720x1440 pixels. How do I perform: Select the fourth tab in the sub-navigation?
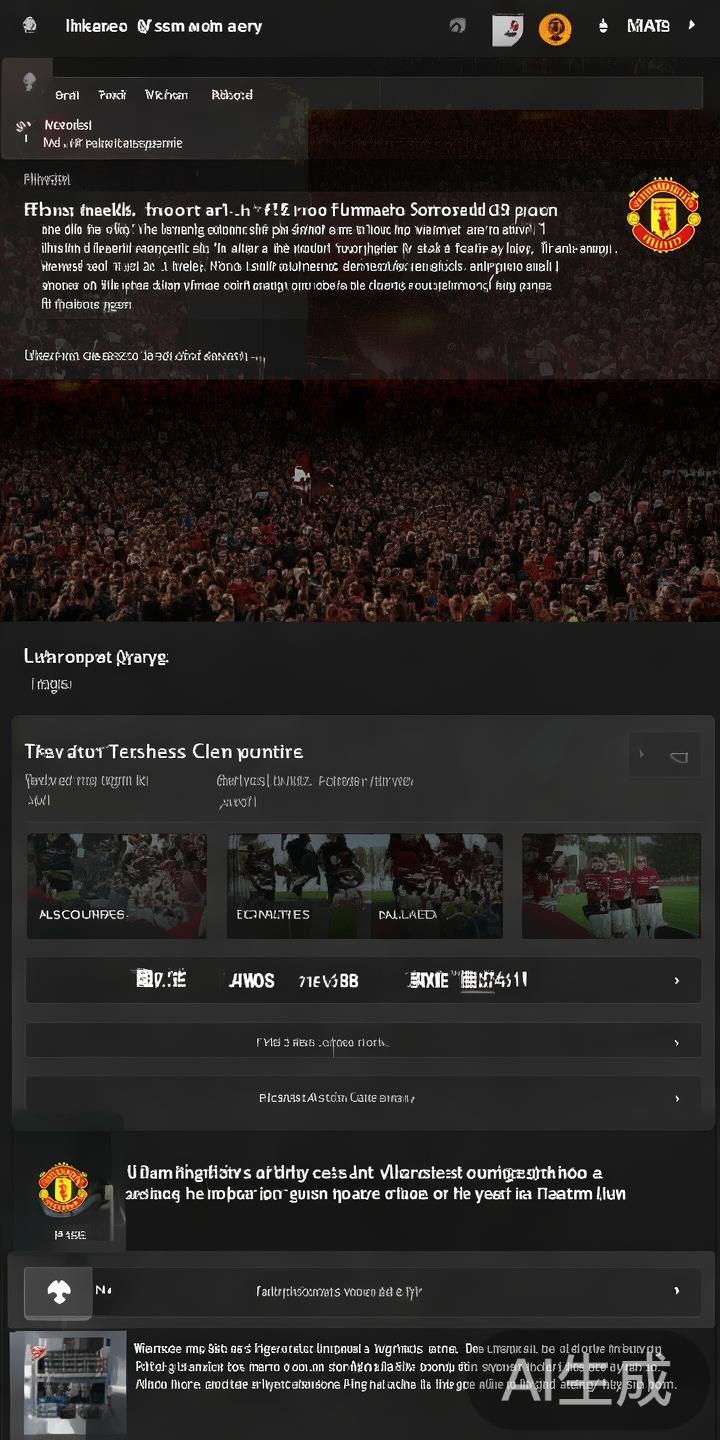click(232, 95)
